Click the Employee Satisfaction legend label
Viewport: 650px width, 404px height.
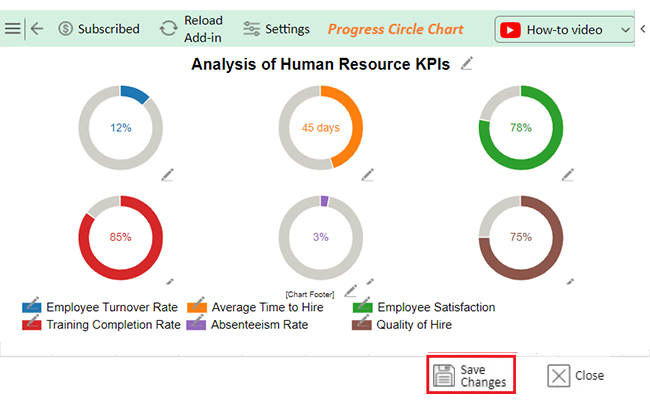[436, 307]
